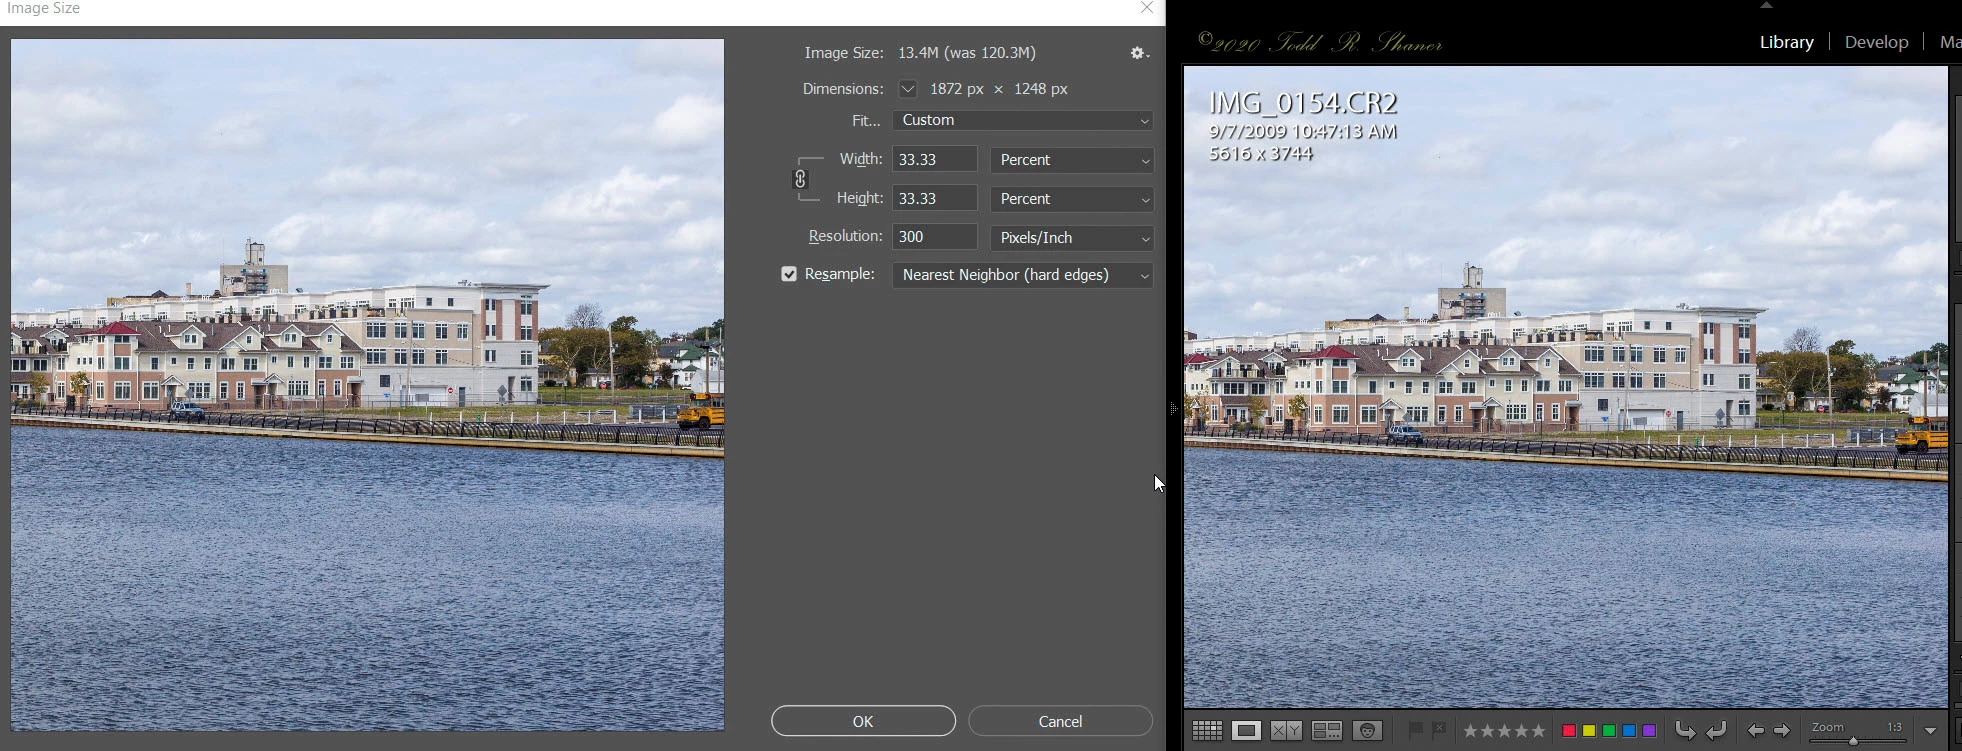Click the Resolution input field
This screenshot has height=751, width=1962.
click(934, 237)
